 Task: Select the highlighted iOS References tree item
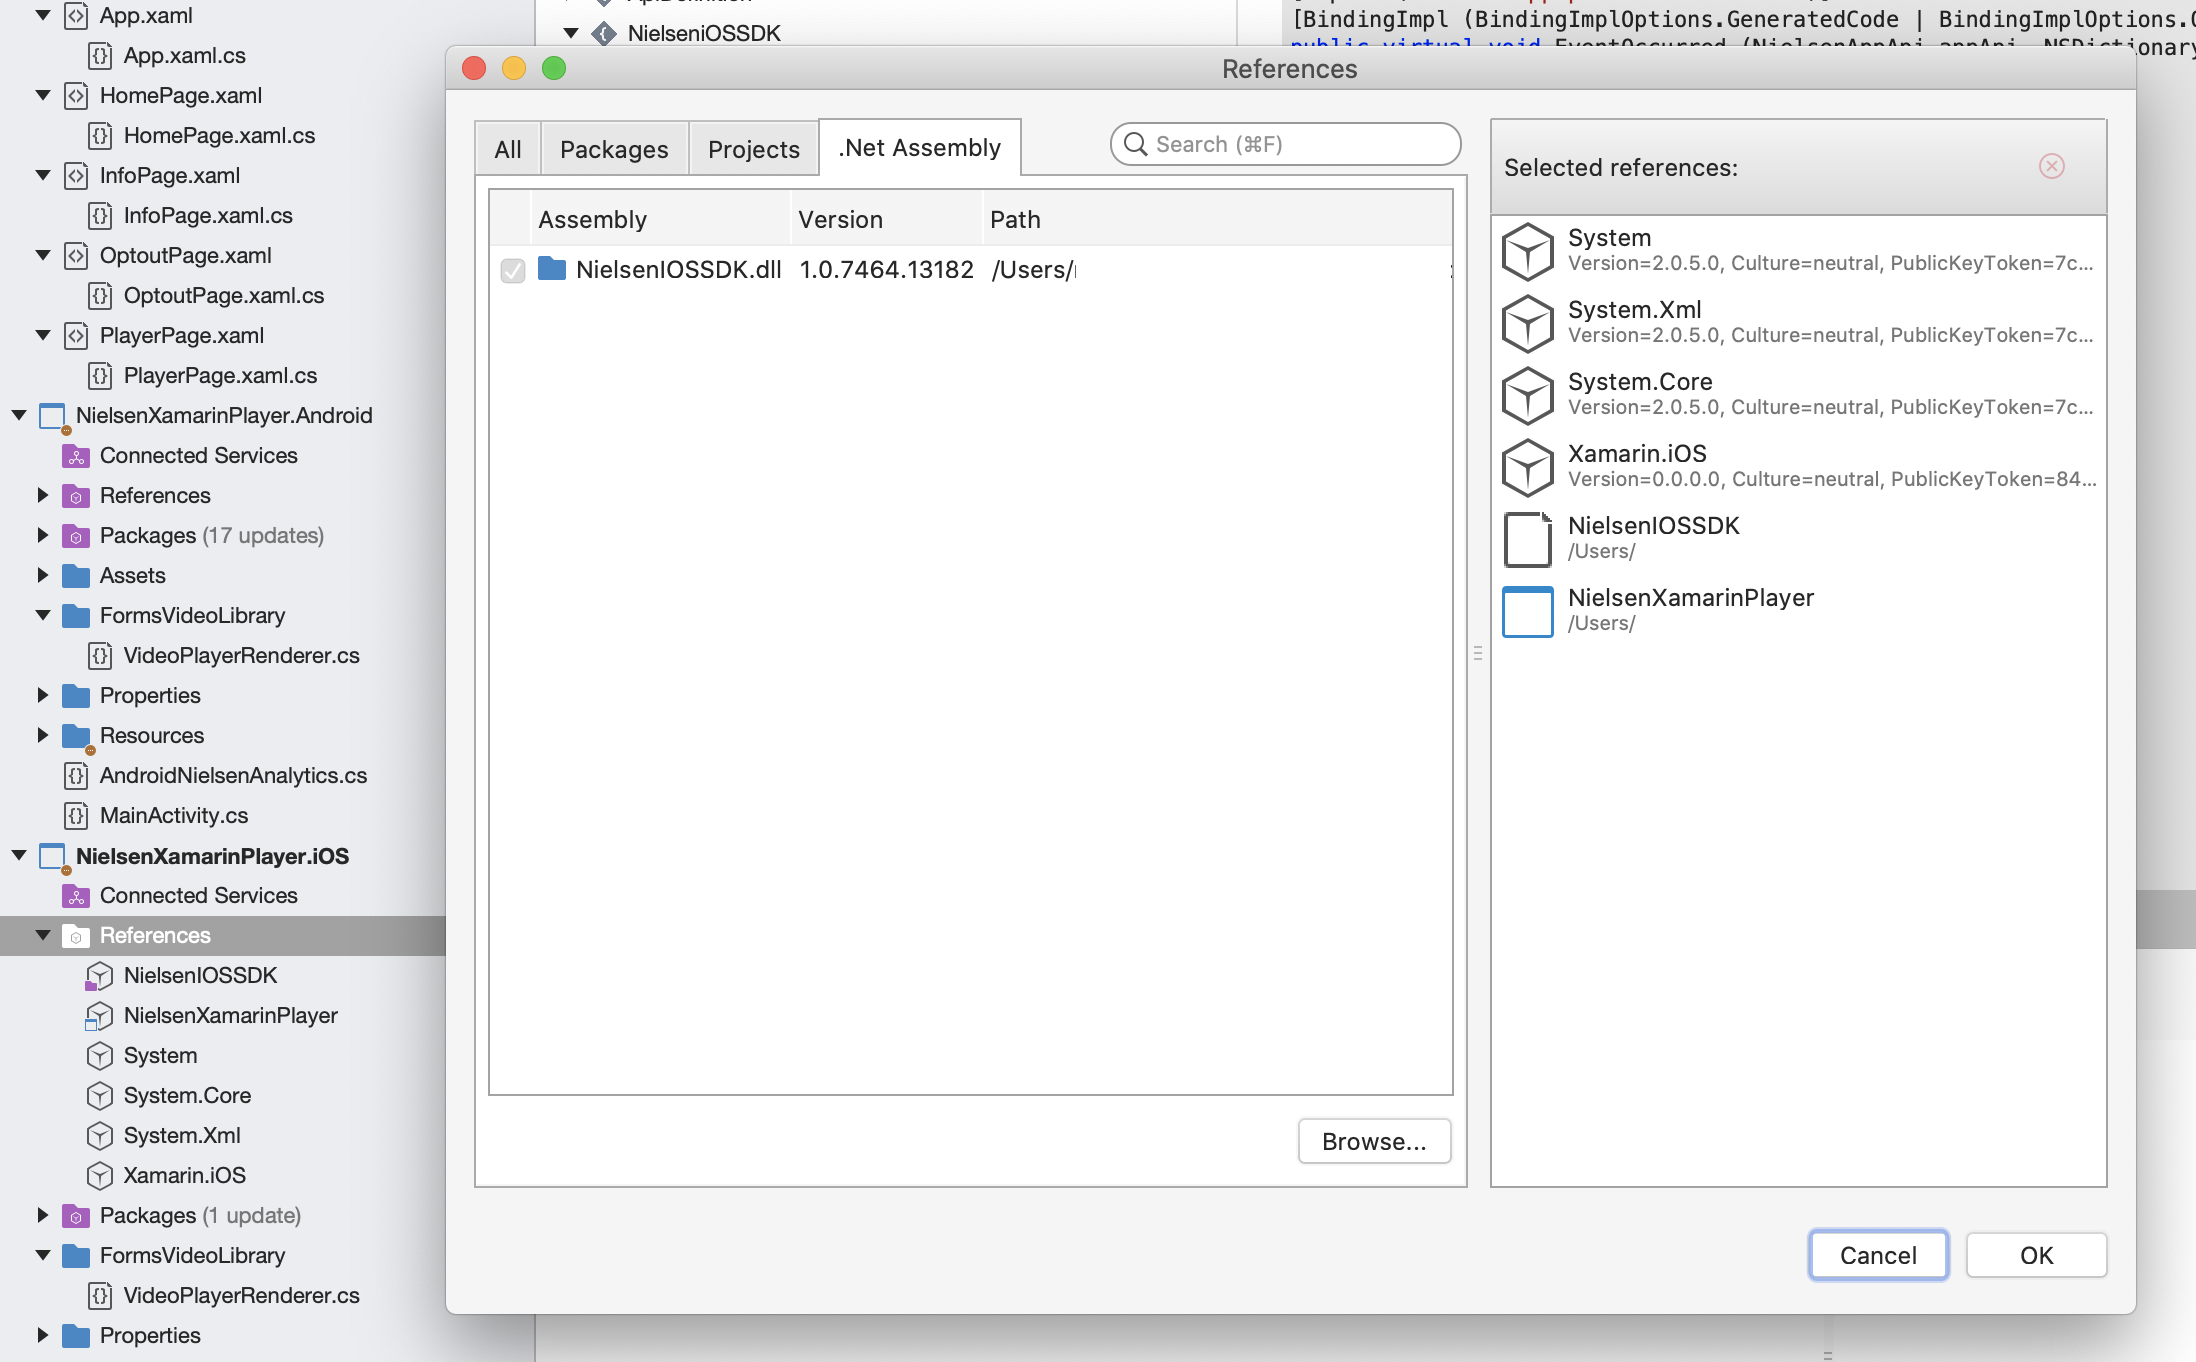pyautogui.click(x=223, y=935)
